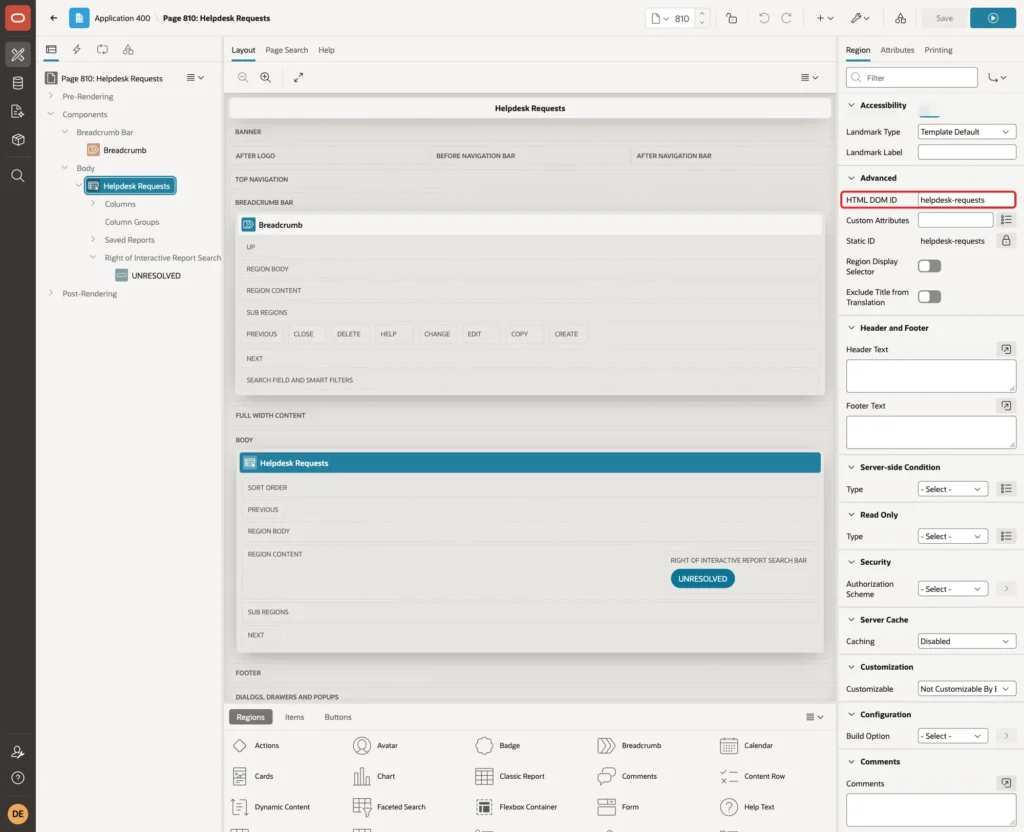Select UNRESOLVED node in tree
Viewport: 1024px width, 832px height.
155,276
